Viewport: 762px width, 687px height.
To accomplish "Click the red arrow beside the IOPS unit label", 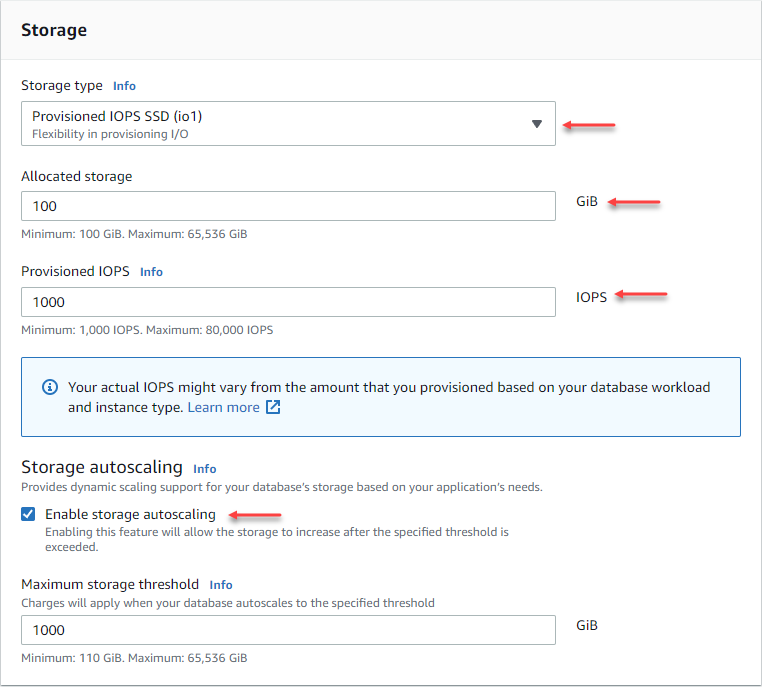I will [x=641, y=295].
